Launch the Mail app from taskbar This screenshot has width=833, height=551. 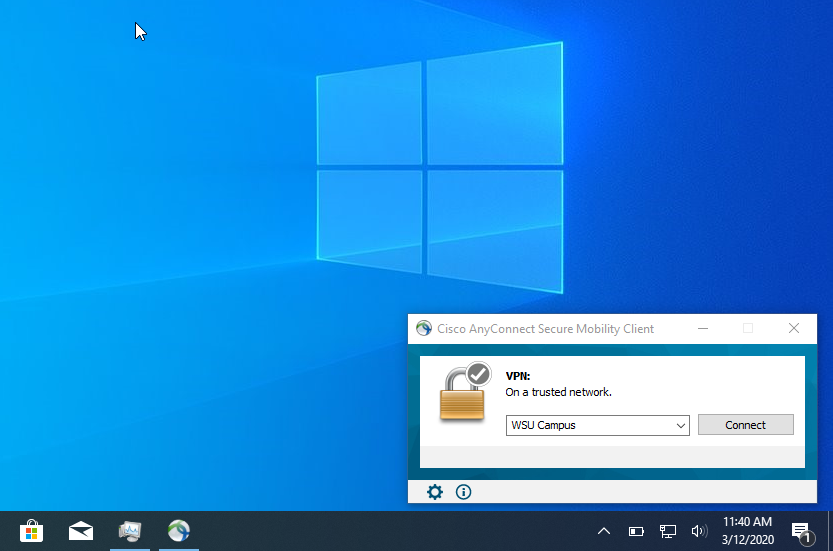81,531
